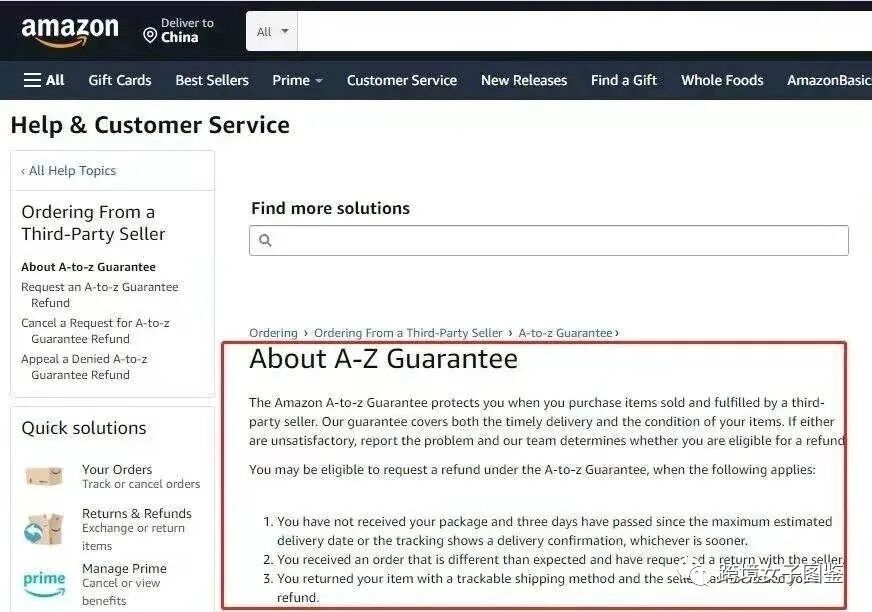Click the Ordering breadcrumb link
The height and width of the screenshot is (612, 872).
[x=273, y=333]
